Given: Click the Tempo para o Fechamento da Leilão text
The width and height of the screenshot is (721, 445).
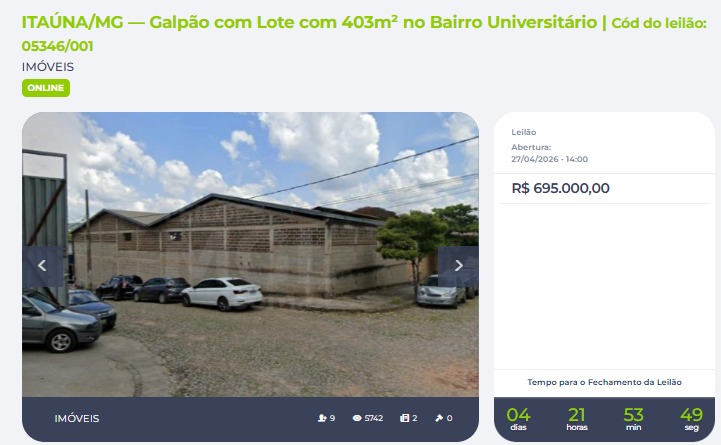Looking at the screenshot, I should (x=604, y=382).
